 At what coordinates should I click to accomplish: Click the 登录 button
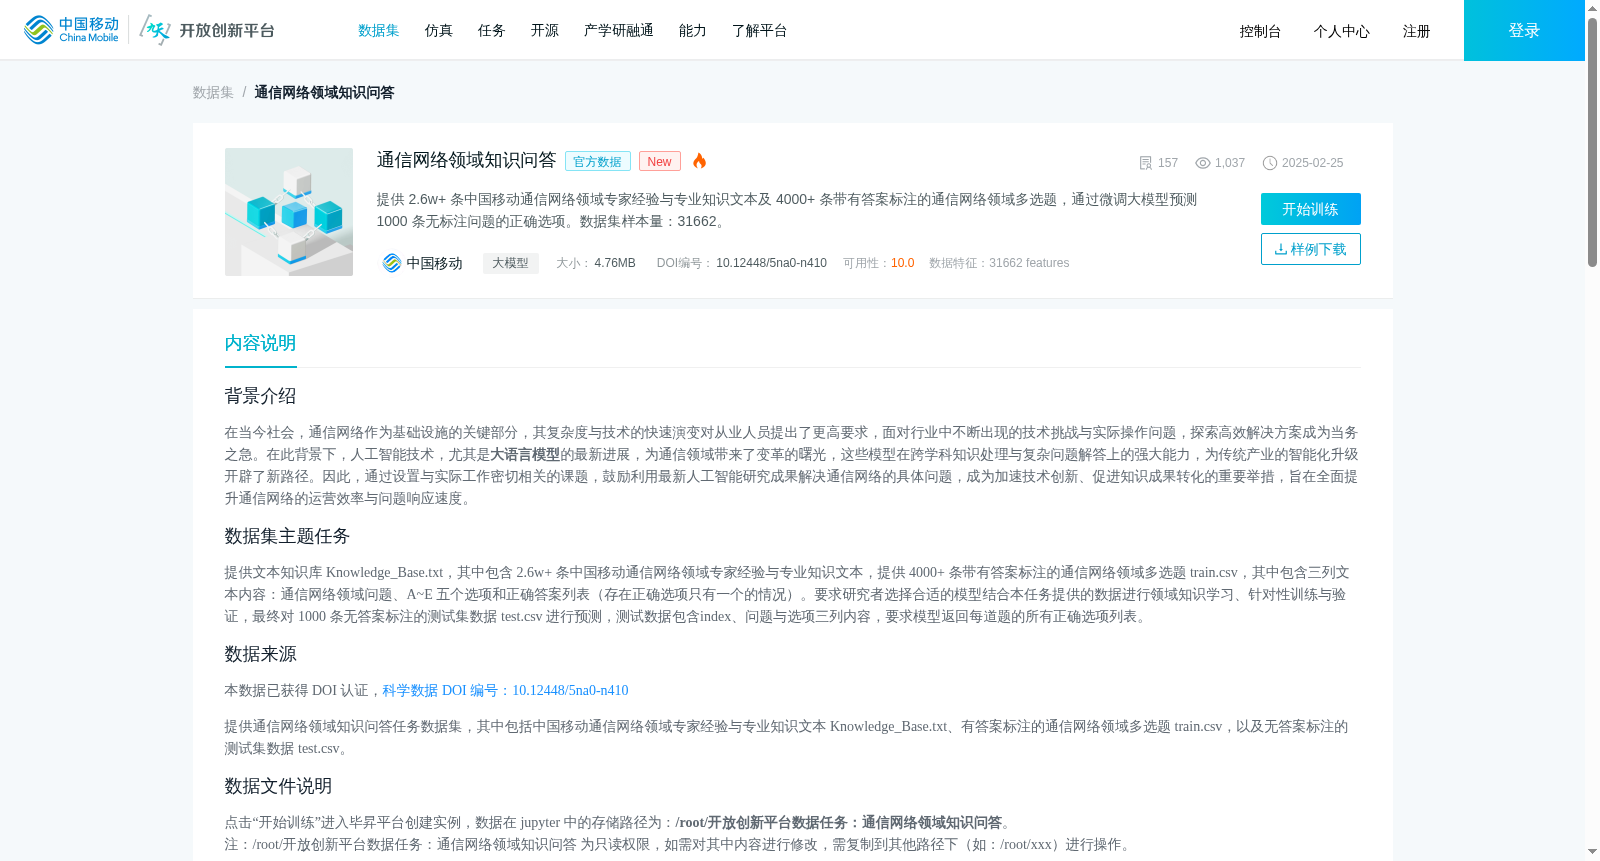pyautogui.click(x=1524, y=30)
